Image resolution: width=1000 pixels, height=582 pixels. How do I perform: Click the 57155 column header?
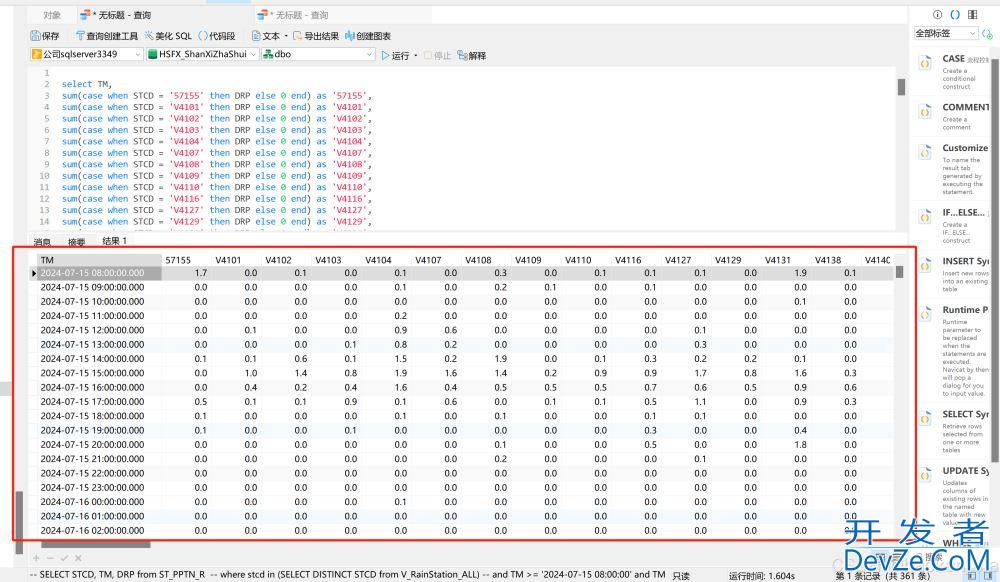point(186,260)
